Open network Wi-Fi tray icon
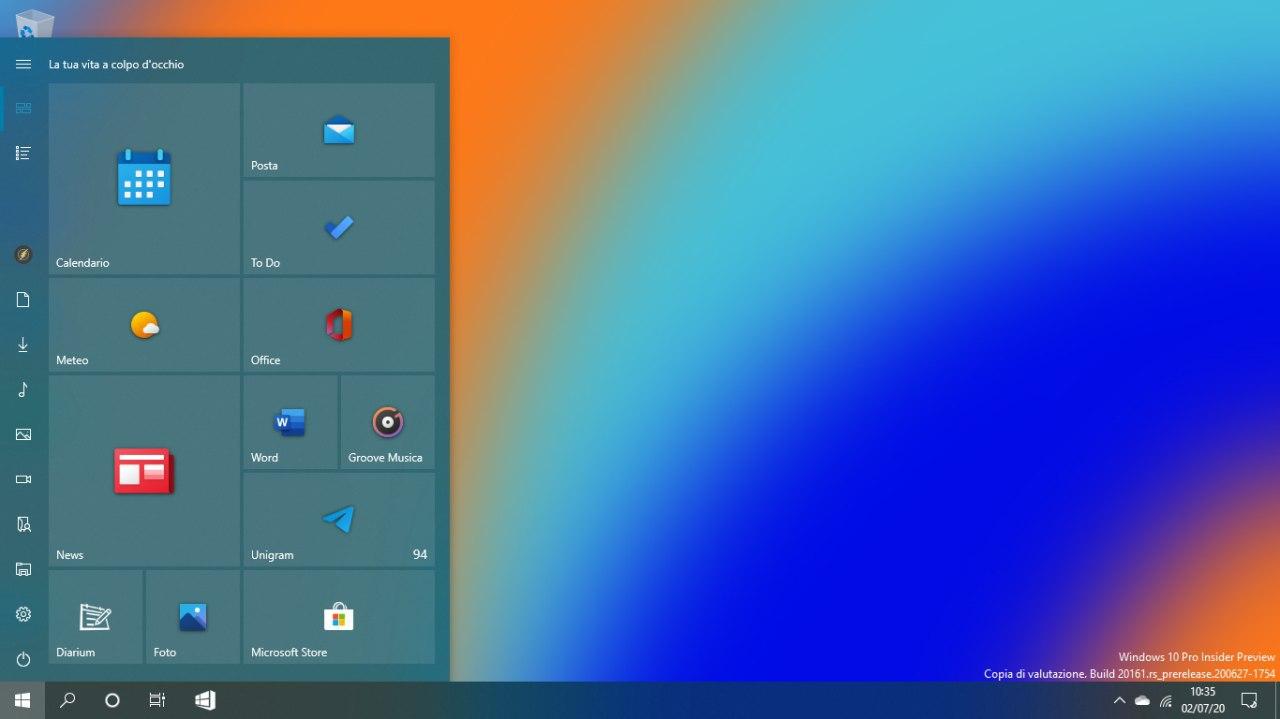Image resolution: width=1280 pixels, height=719 pixels. click(1166, 700)
